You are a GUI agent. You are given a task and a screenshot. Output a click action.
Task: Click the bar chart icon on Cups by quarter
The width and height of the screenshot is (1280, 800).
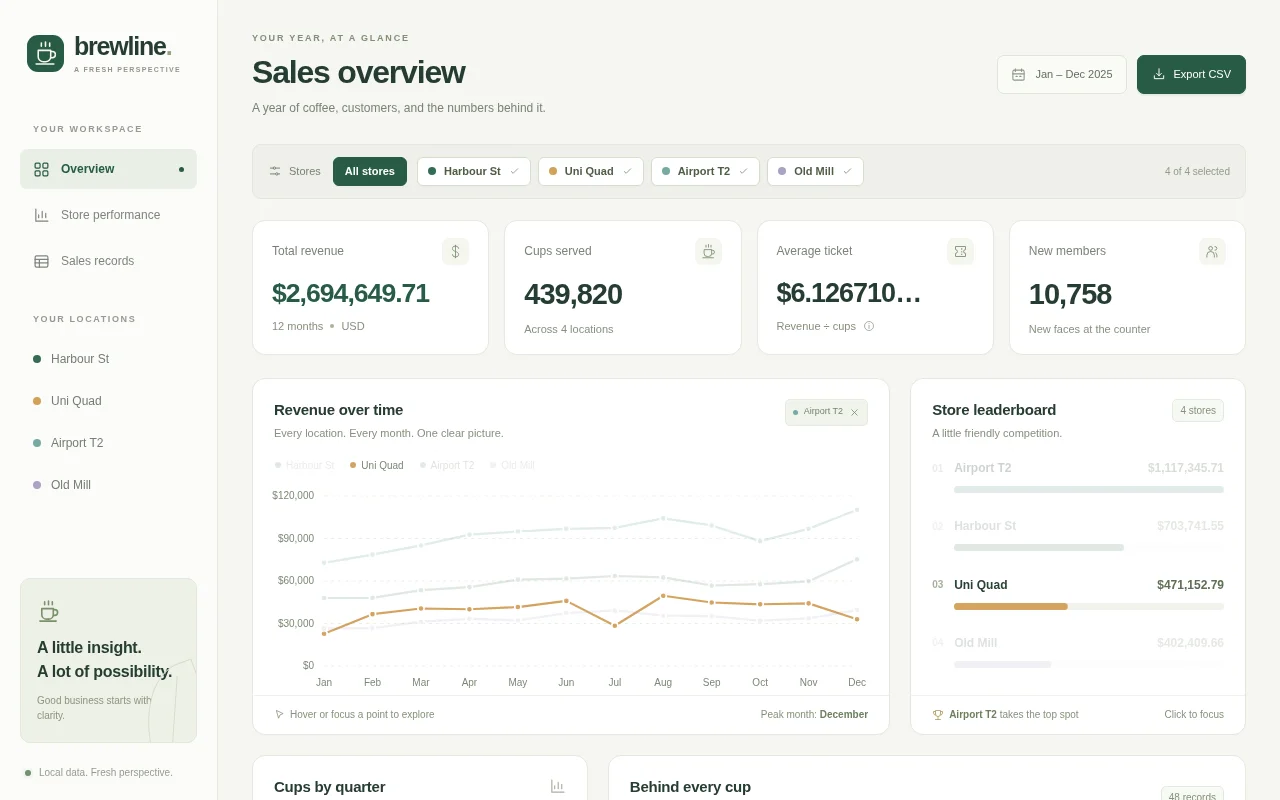pos(558,787)
